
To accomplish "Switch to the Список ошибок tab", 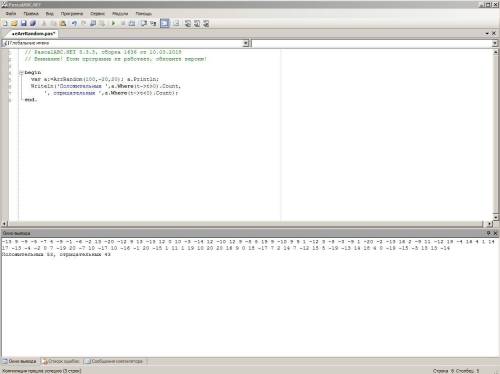I will [x=61, y=361].
